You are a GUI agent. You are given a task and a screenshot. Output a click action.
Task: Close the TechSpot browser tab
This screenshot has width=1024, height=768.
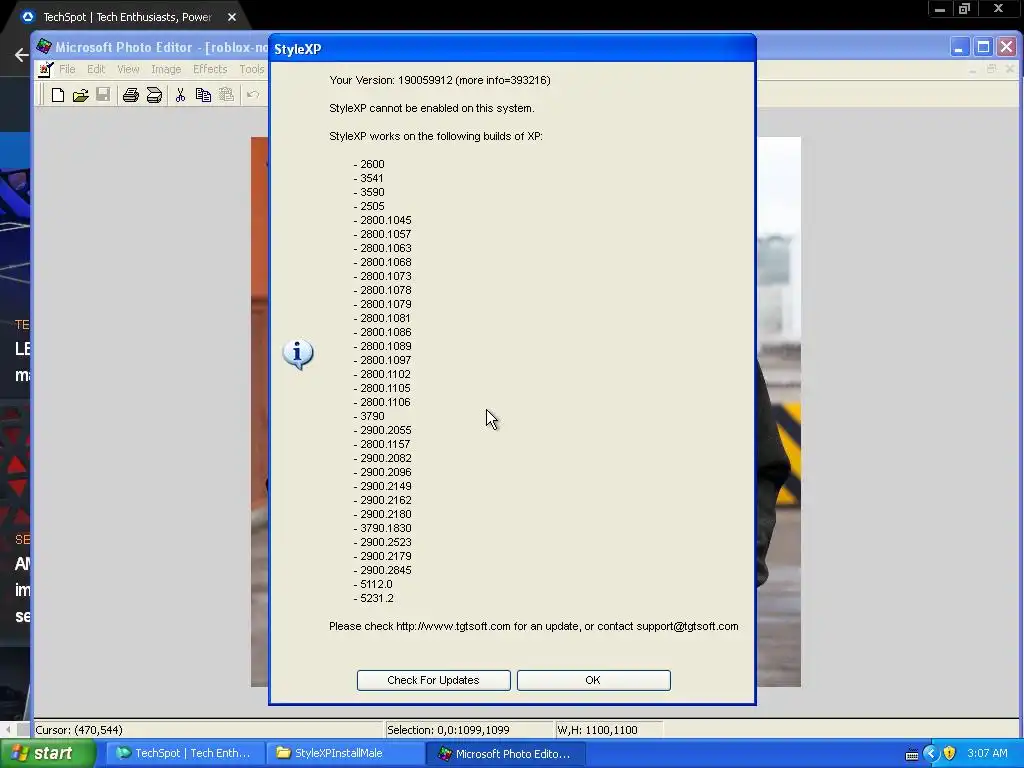click(x=232, y=17)
